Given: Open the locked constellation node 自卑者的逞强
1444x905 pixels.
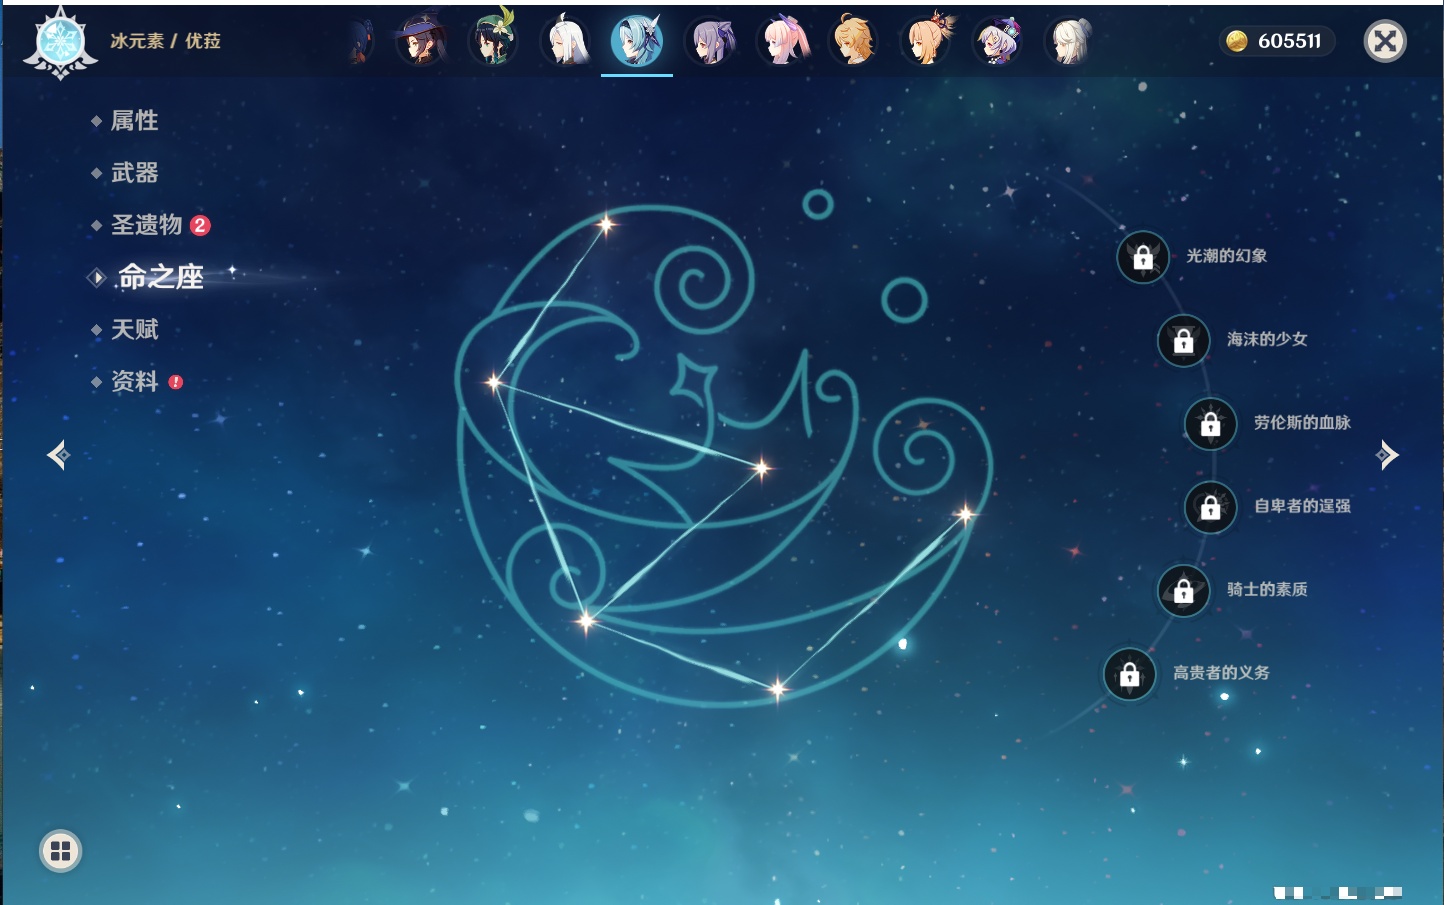Looking at the screenshot, I should 1211,507.
